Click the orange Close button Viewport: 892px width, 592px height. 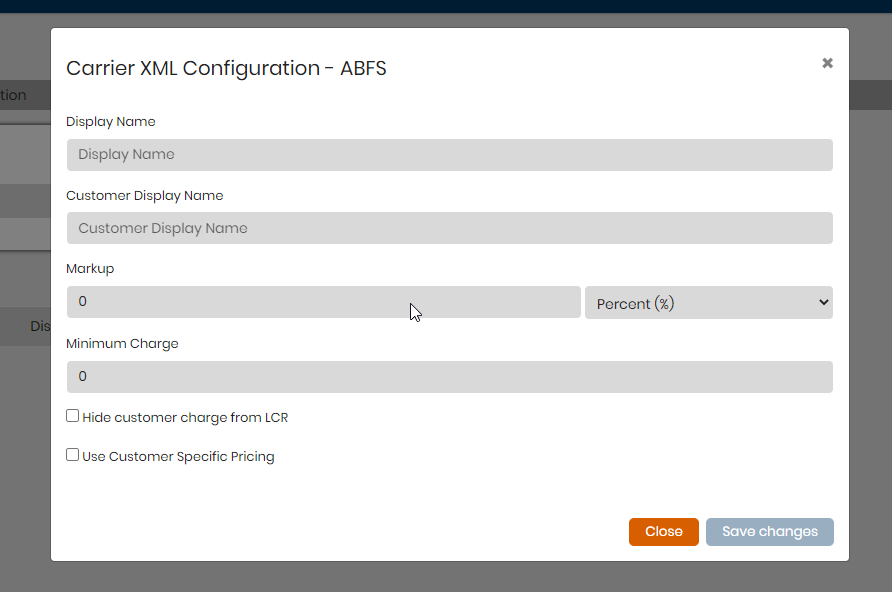[663, 532]
